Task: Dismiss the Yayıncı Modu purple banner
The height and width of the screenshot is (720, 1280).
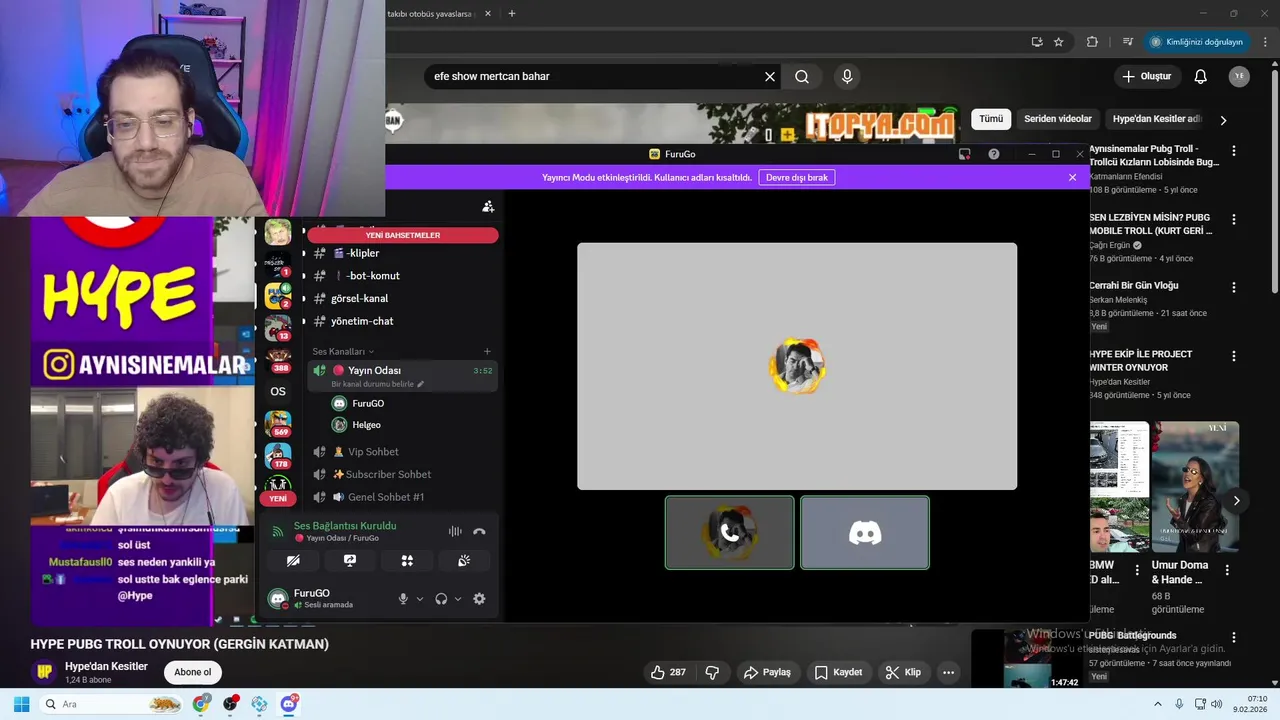Action: (x=1072, y=177)
